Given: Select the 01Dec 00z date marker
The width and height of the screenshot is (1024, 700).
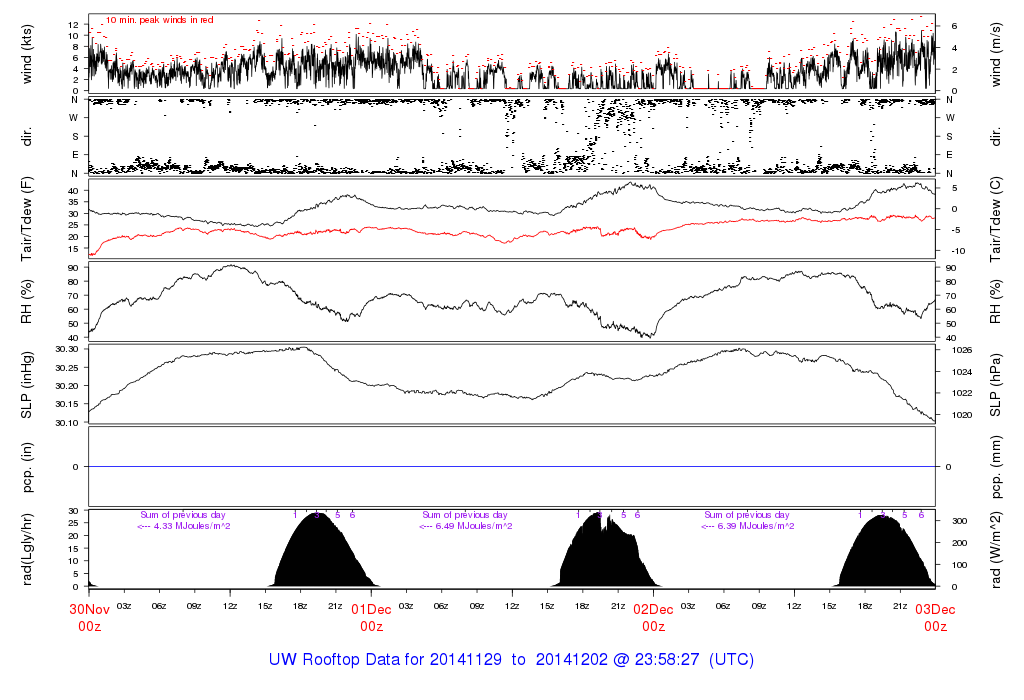Looking at the screenshot, I should (x=371, y=617).
